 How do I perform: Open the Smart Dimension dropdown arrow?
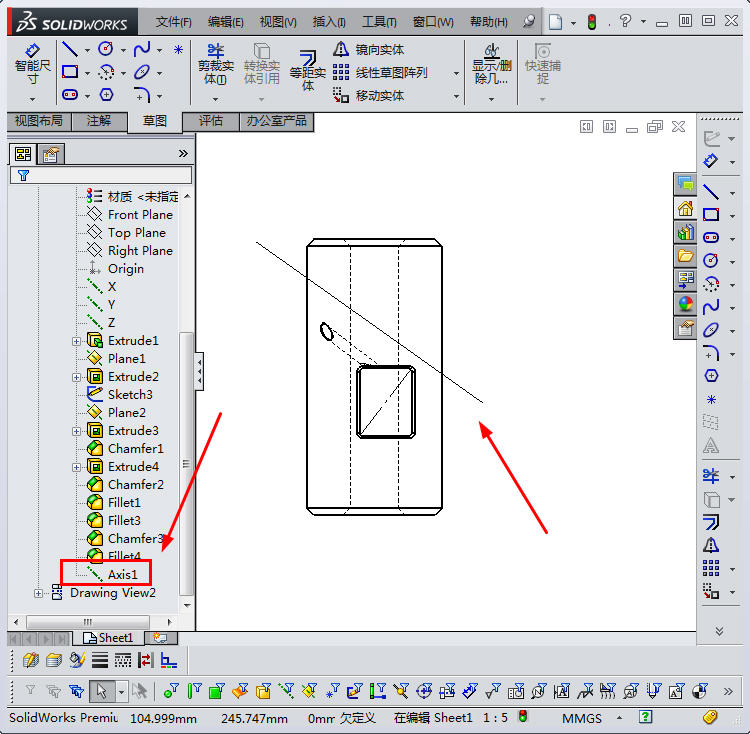tap(32, 98)
